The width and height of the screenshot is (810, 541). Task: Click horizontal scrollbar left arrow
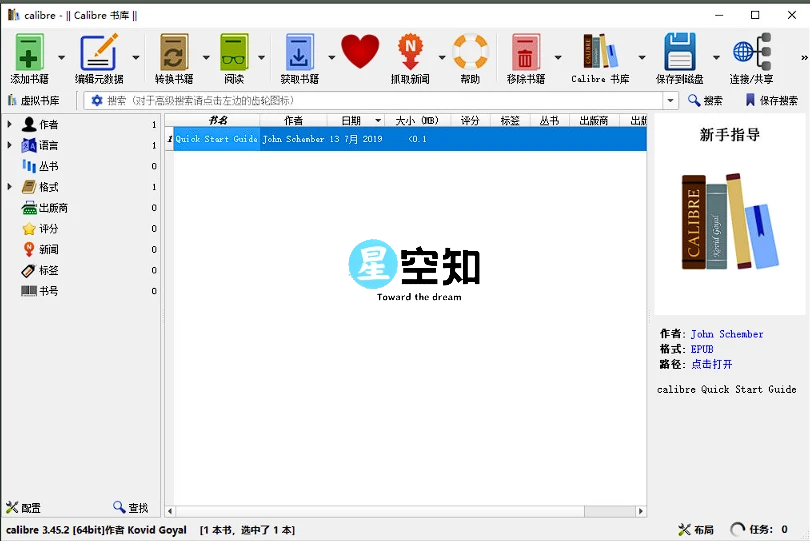coord(170,511)
